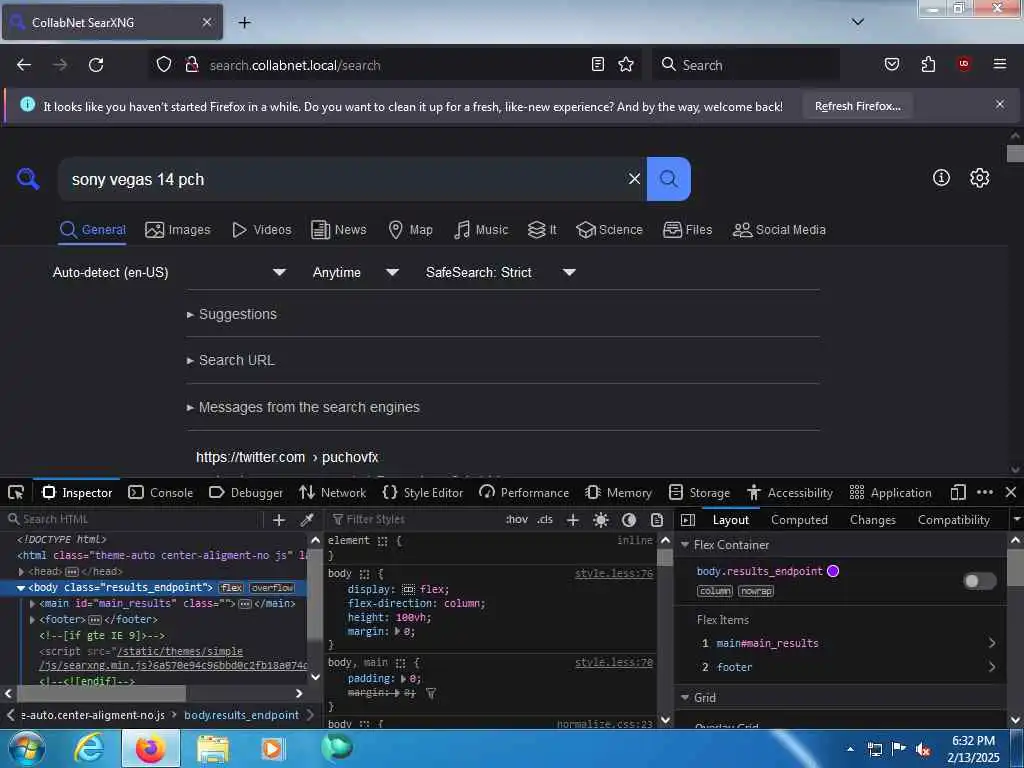Click the Refresh Firefox... button
This screenshot has width=1024, height=768.
coord(857,106)
